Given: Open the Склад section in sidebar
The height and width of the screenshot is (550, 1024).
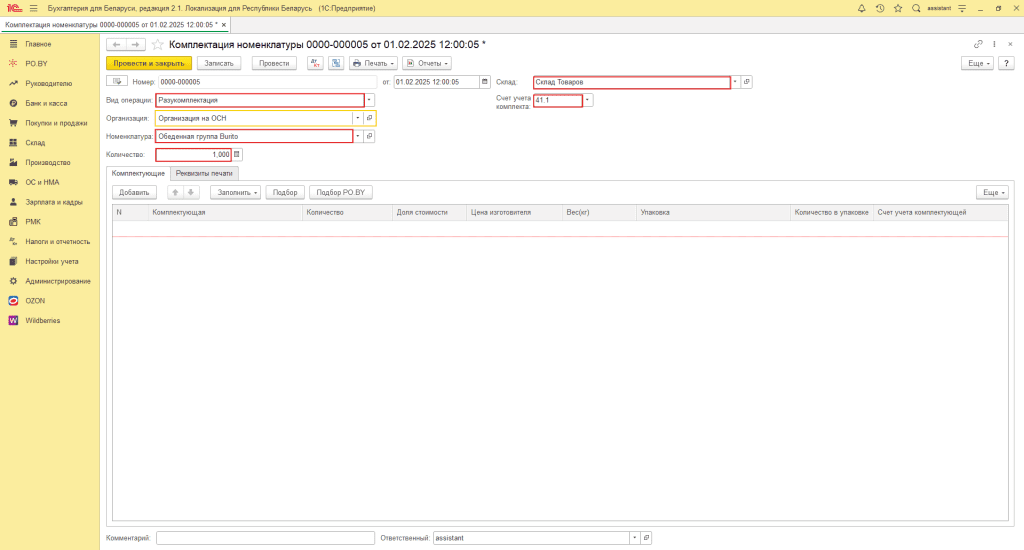Looking at the screenshot, I should click(x=35, y=142).
